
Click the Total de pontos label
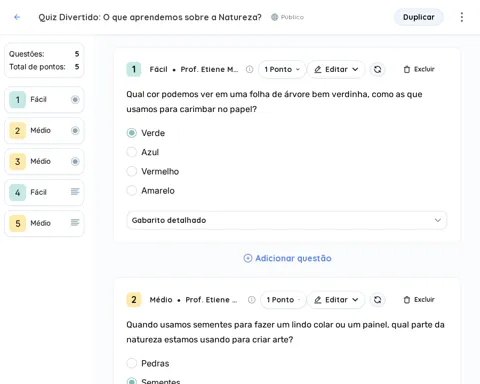point(37,67)
